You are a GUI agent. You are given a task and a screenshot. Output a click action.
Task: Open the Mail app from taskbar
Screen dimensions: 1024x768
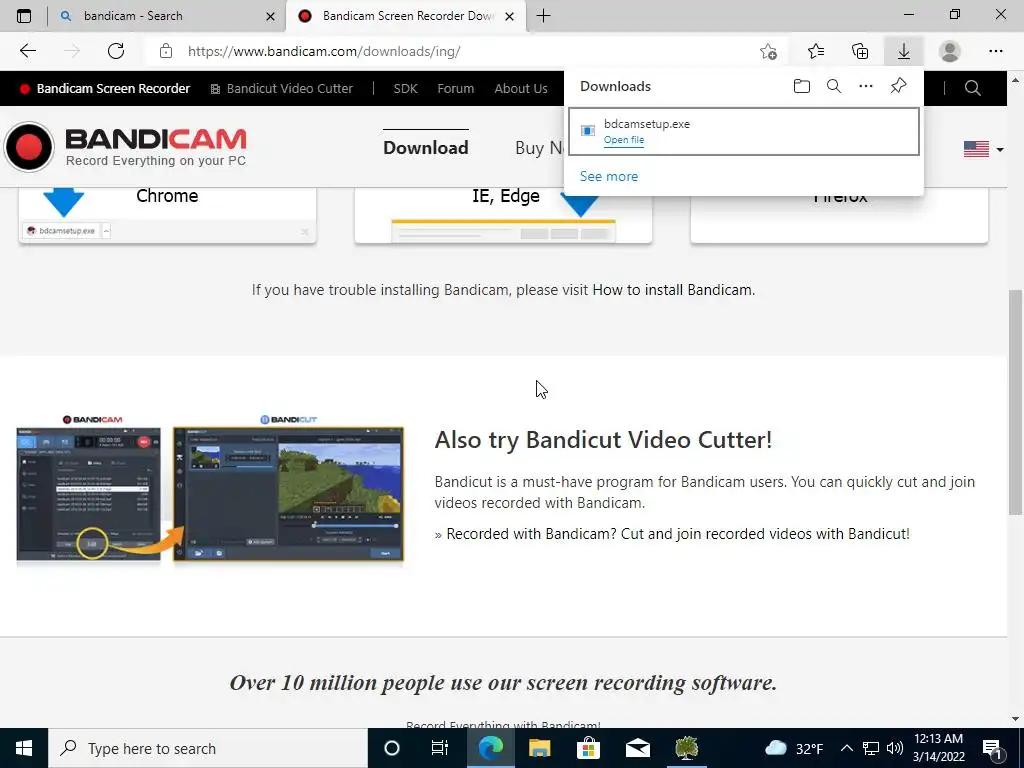tap(637, 748)
